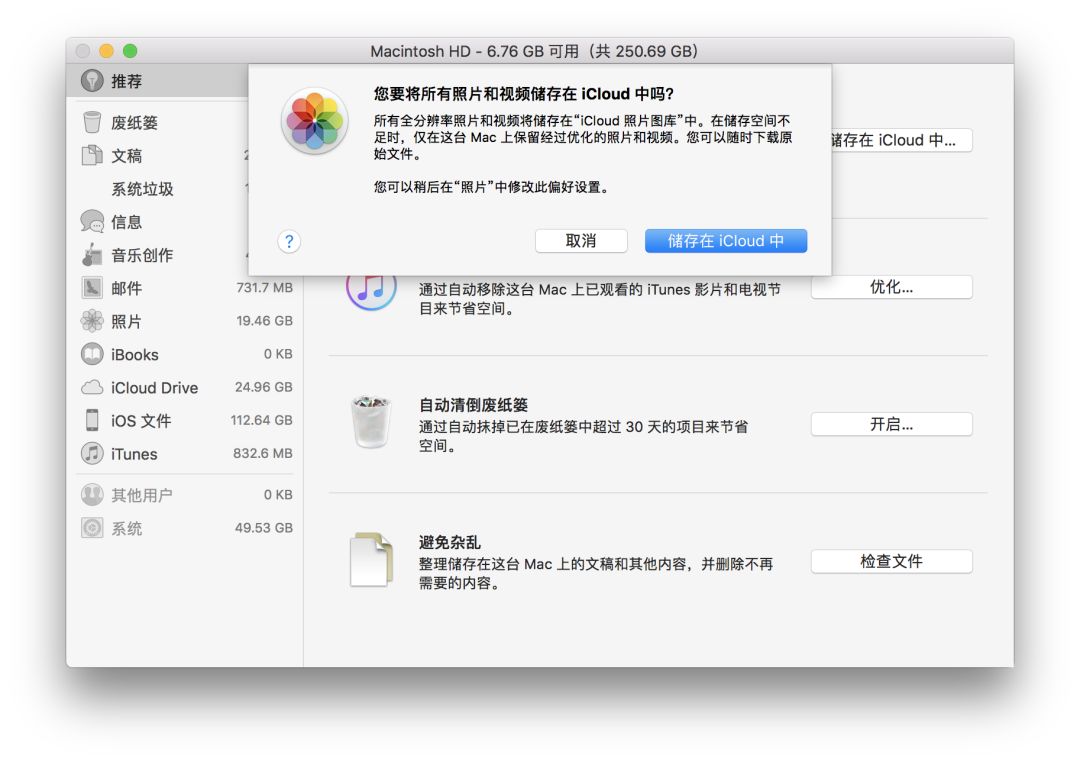Click the blank document icon for 避免杂乱
The height and width of the screenshot is (762, 1080).
pos(371,559)
